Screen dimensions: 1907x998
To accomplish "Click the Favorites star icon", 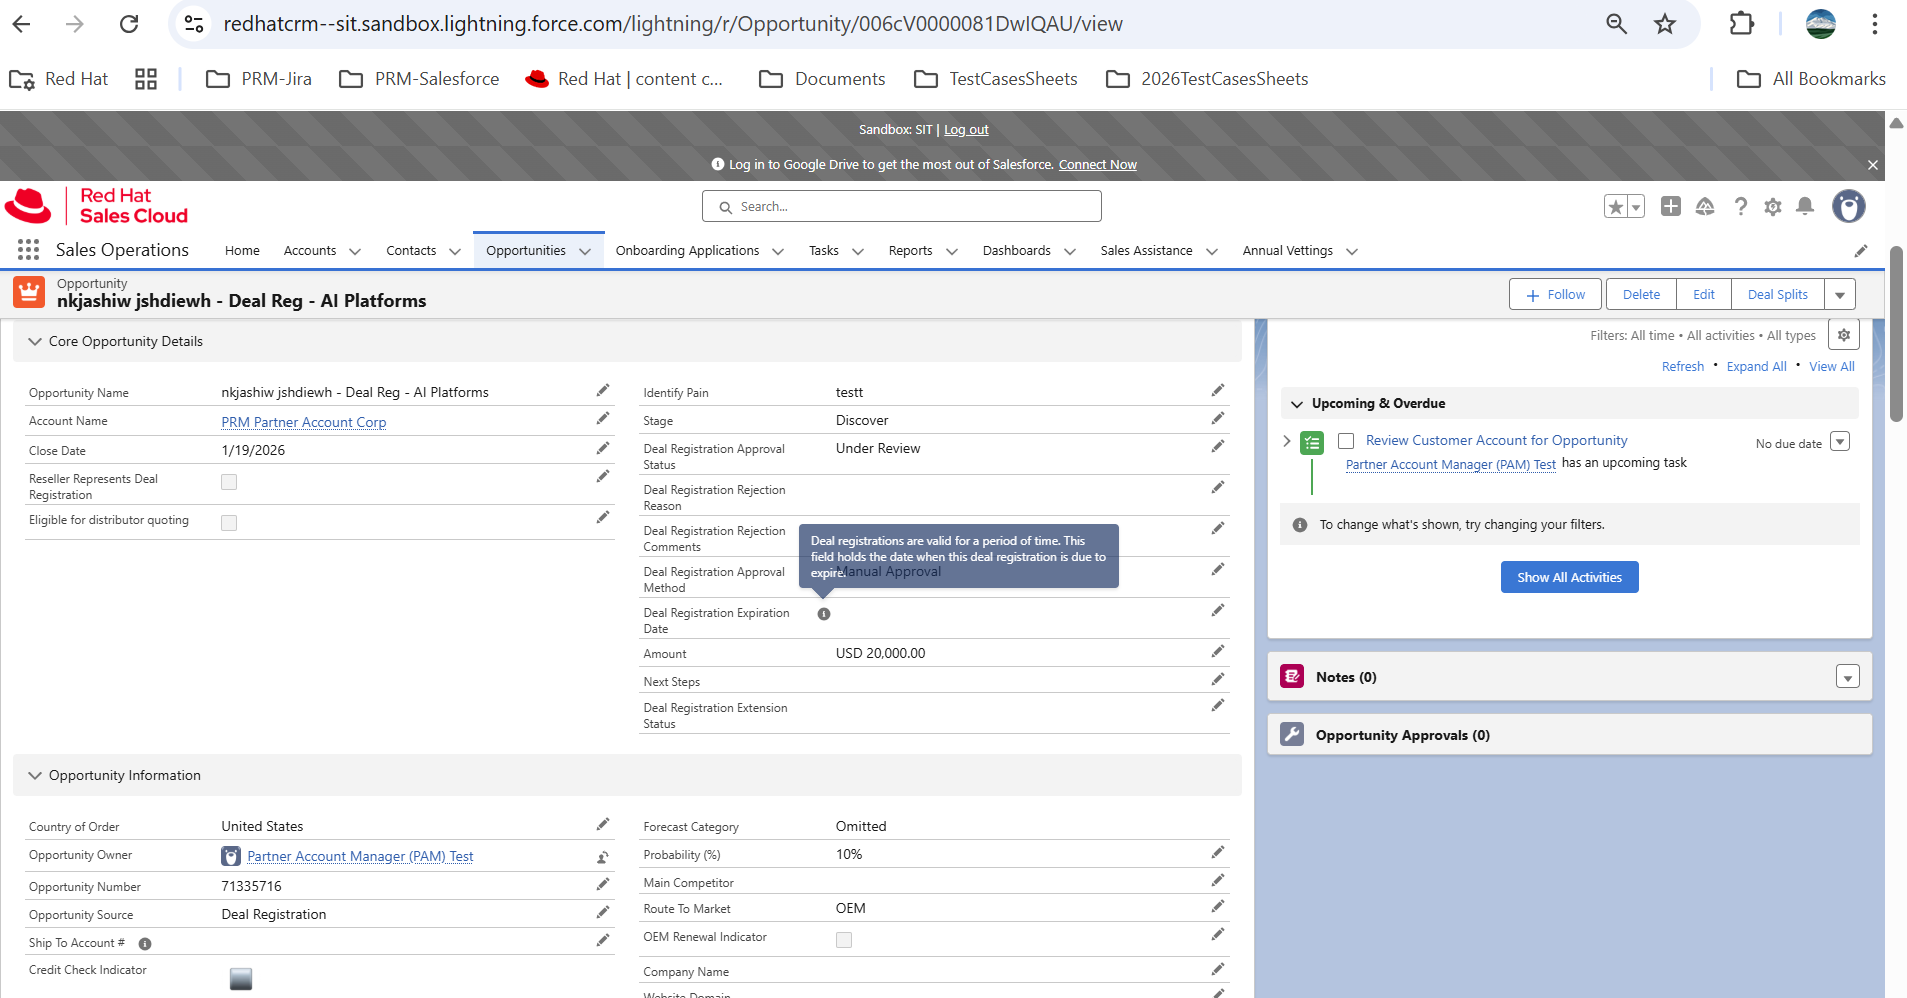I will pyautogui.click(x=1615, y=206).
